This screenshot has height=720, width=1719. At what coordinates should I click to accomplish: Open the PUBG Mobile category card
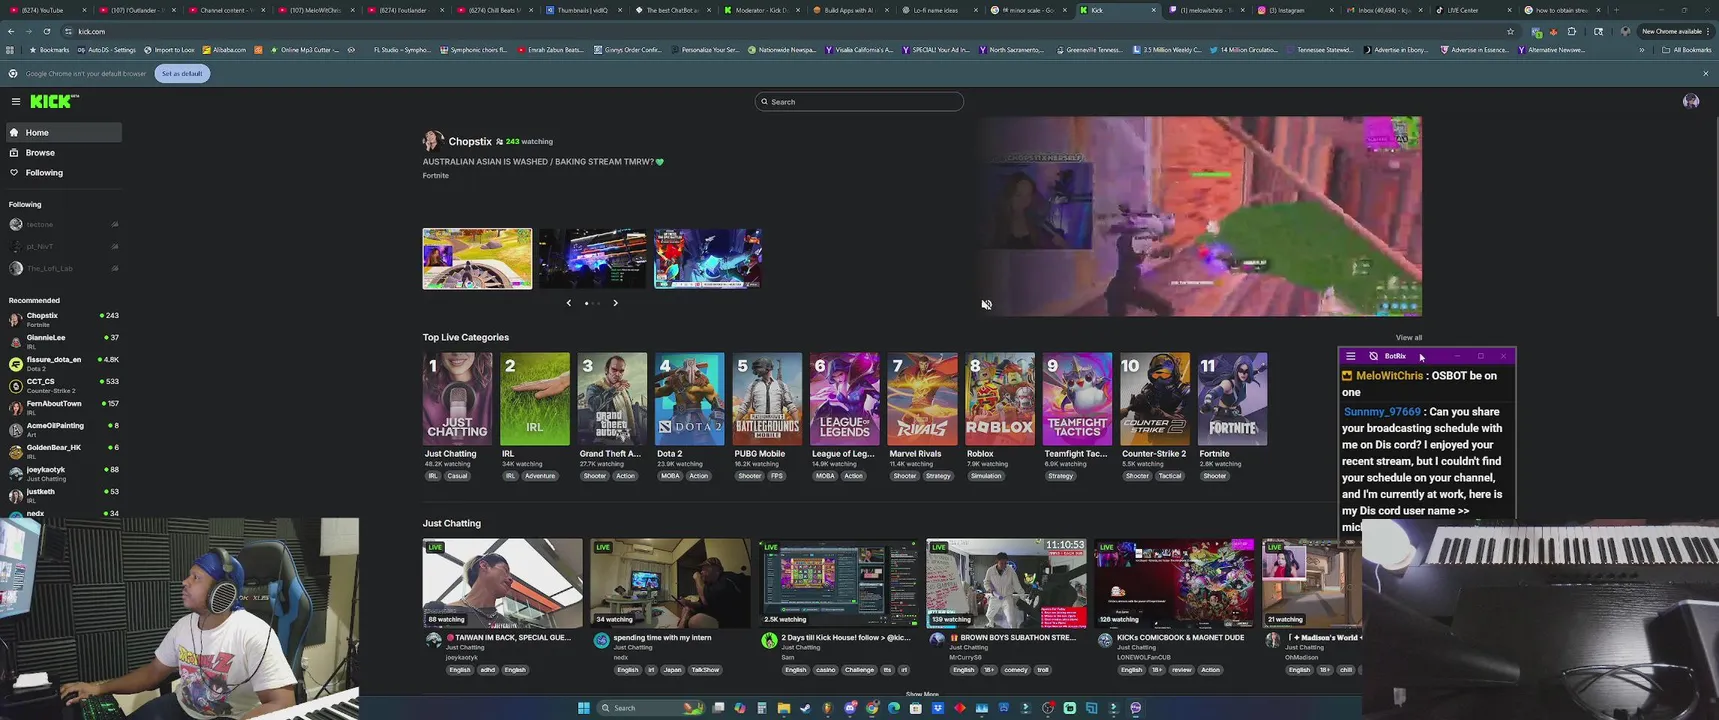pos(767,399)
